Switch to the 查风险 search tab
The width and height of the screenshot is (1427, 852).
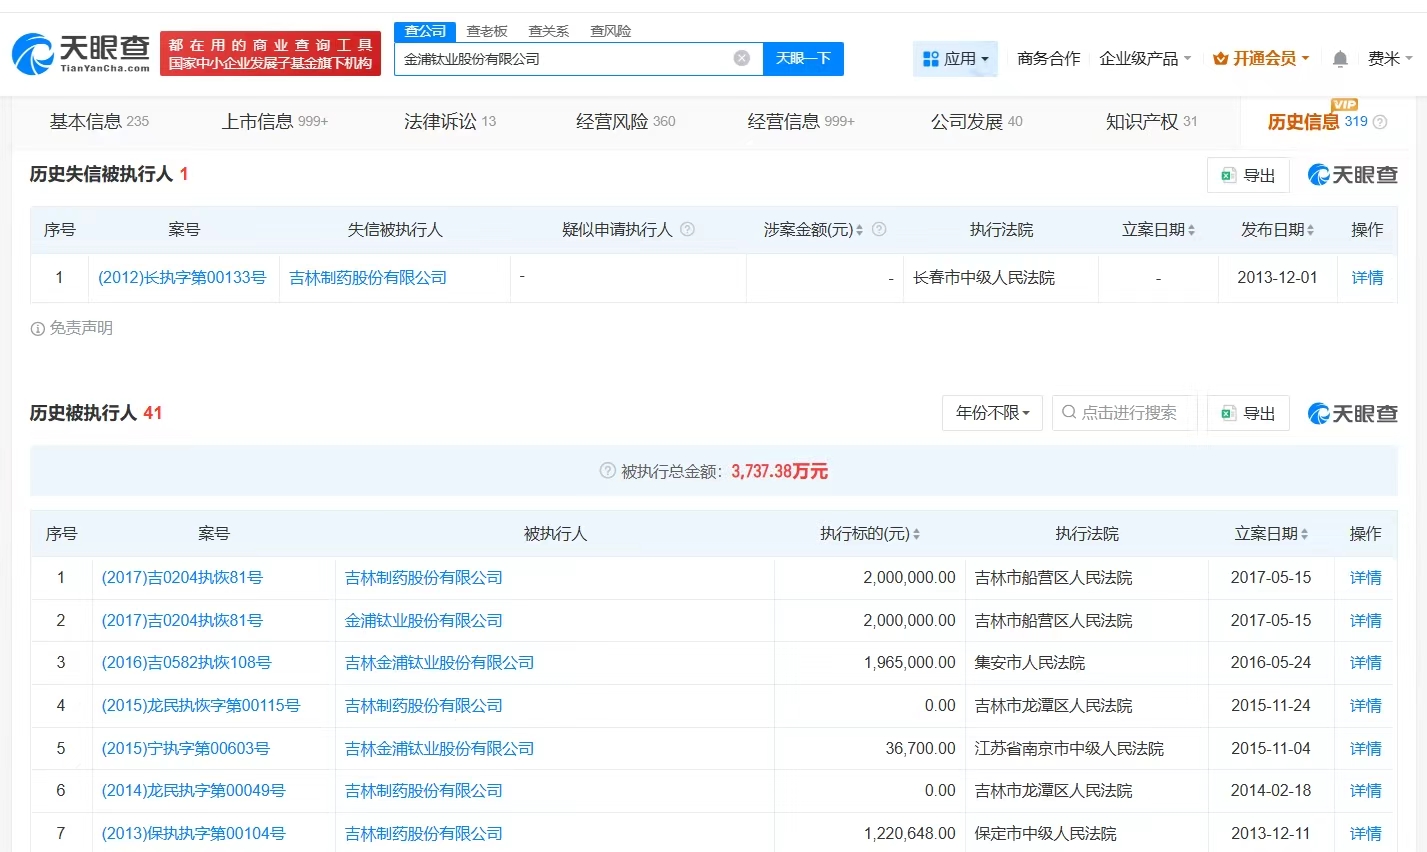point(610,31)
